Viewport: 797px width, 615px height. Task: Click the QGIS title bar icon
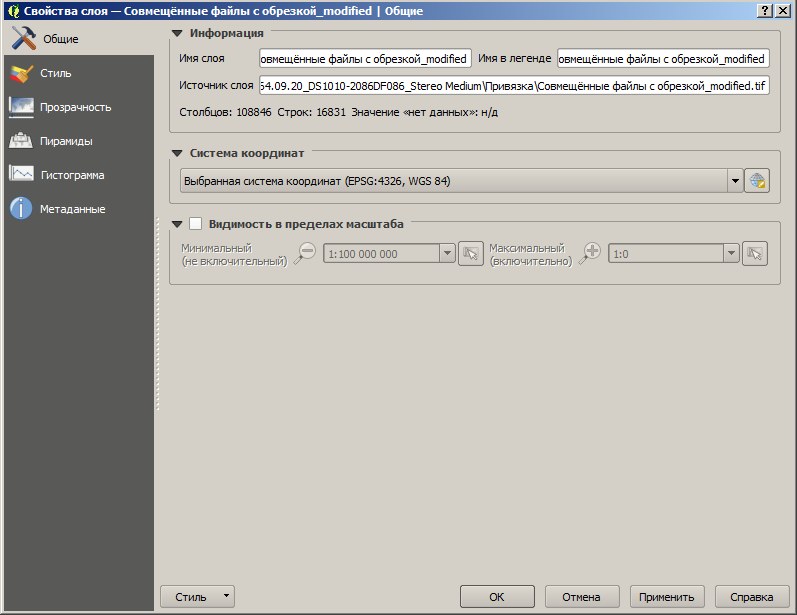(14, 11)
